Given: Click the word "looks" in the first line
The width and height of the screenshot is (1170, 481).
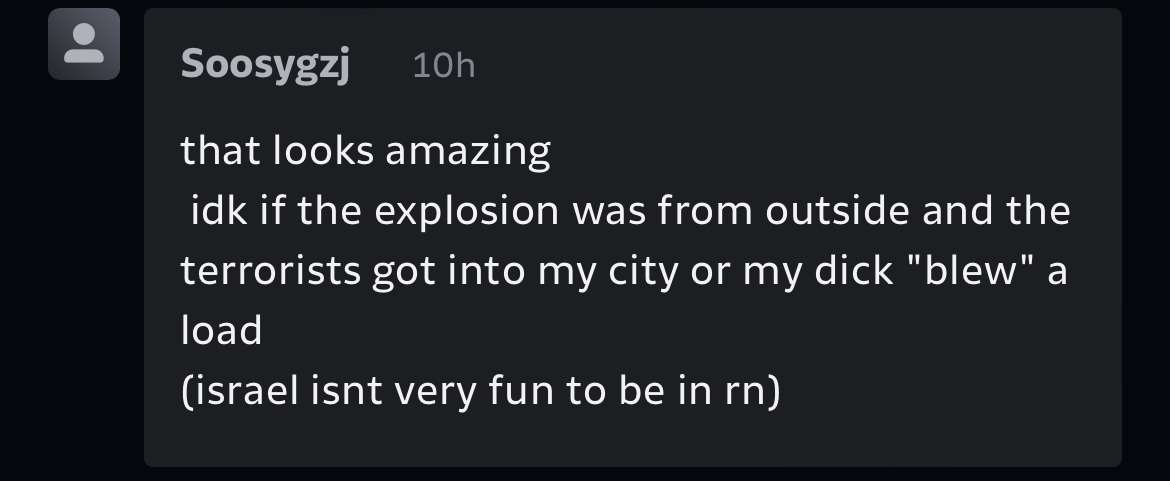Looking at the screenshot, I should pyautogui.click(x=323, y=151).
